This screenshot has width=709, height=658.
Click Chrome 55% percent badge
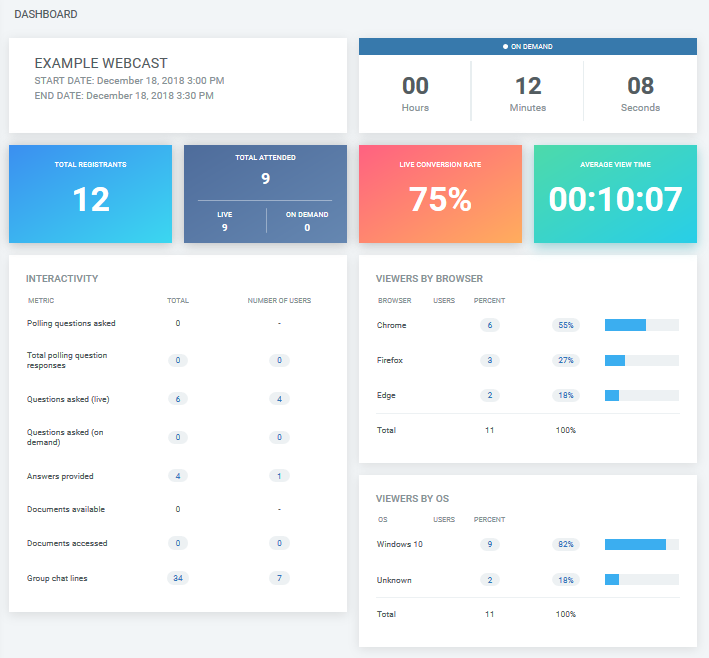pos(566,325)
